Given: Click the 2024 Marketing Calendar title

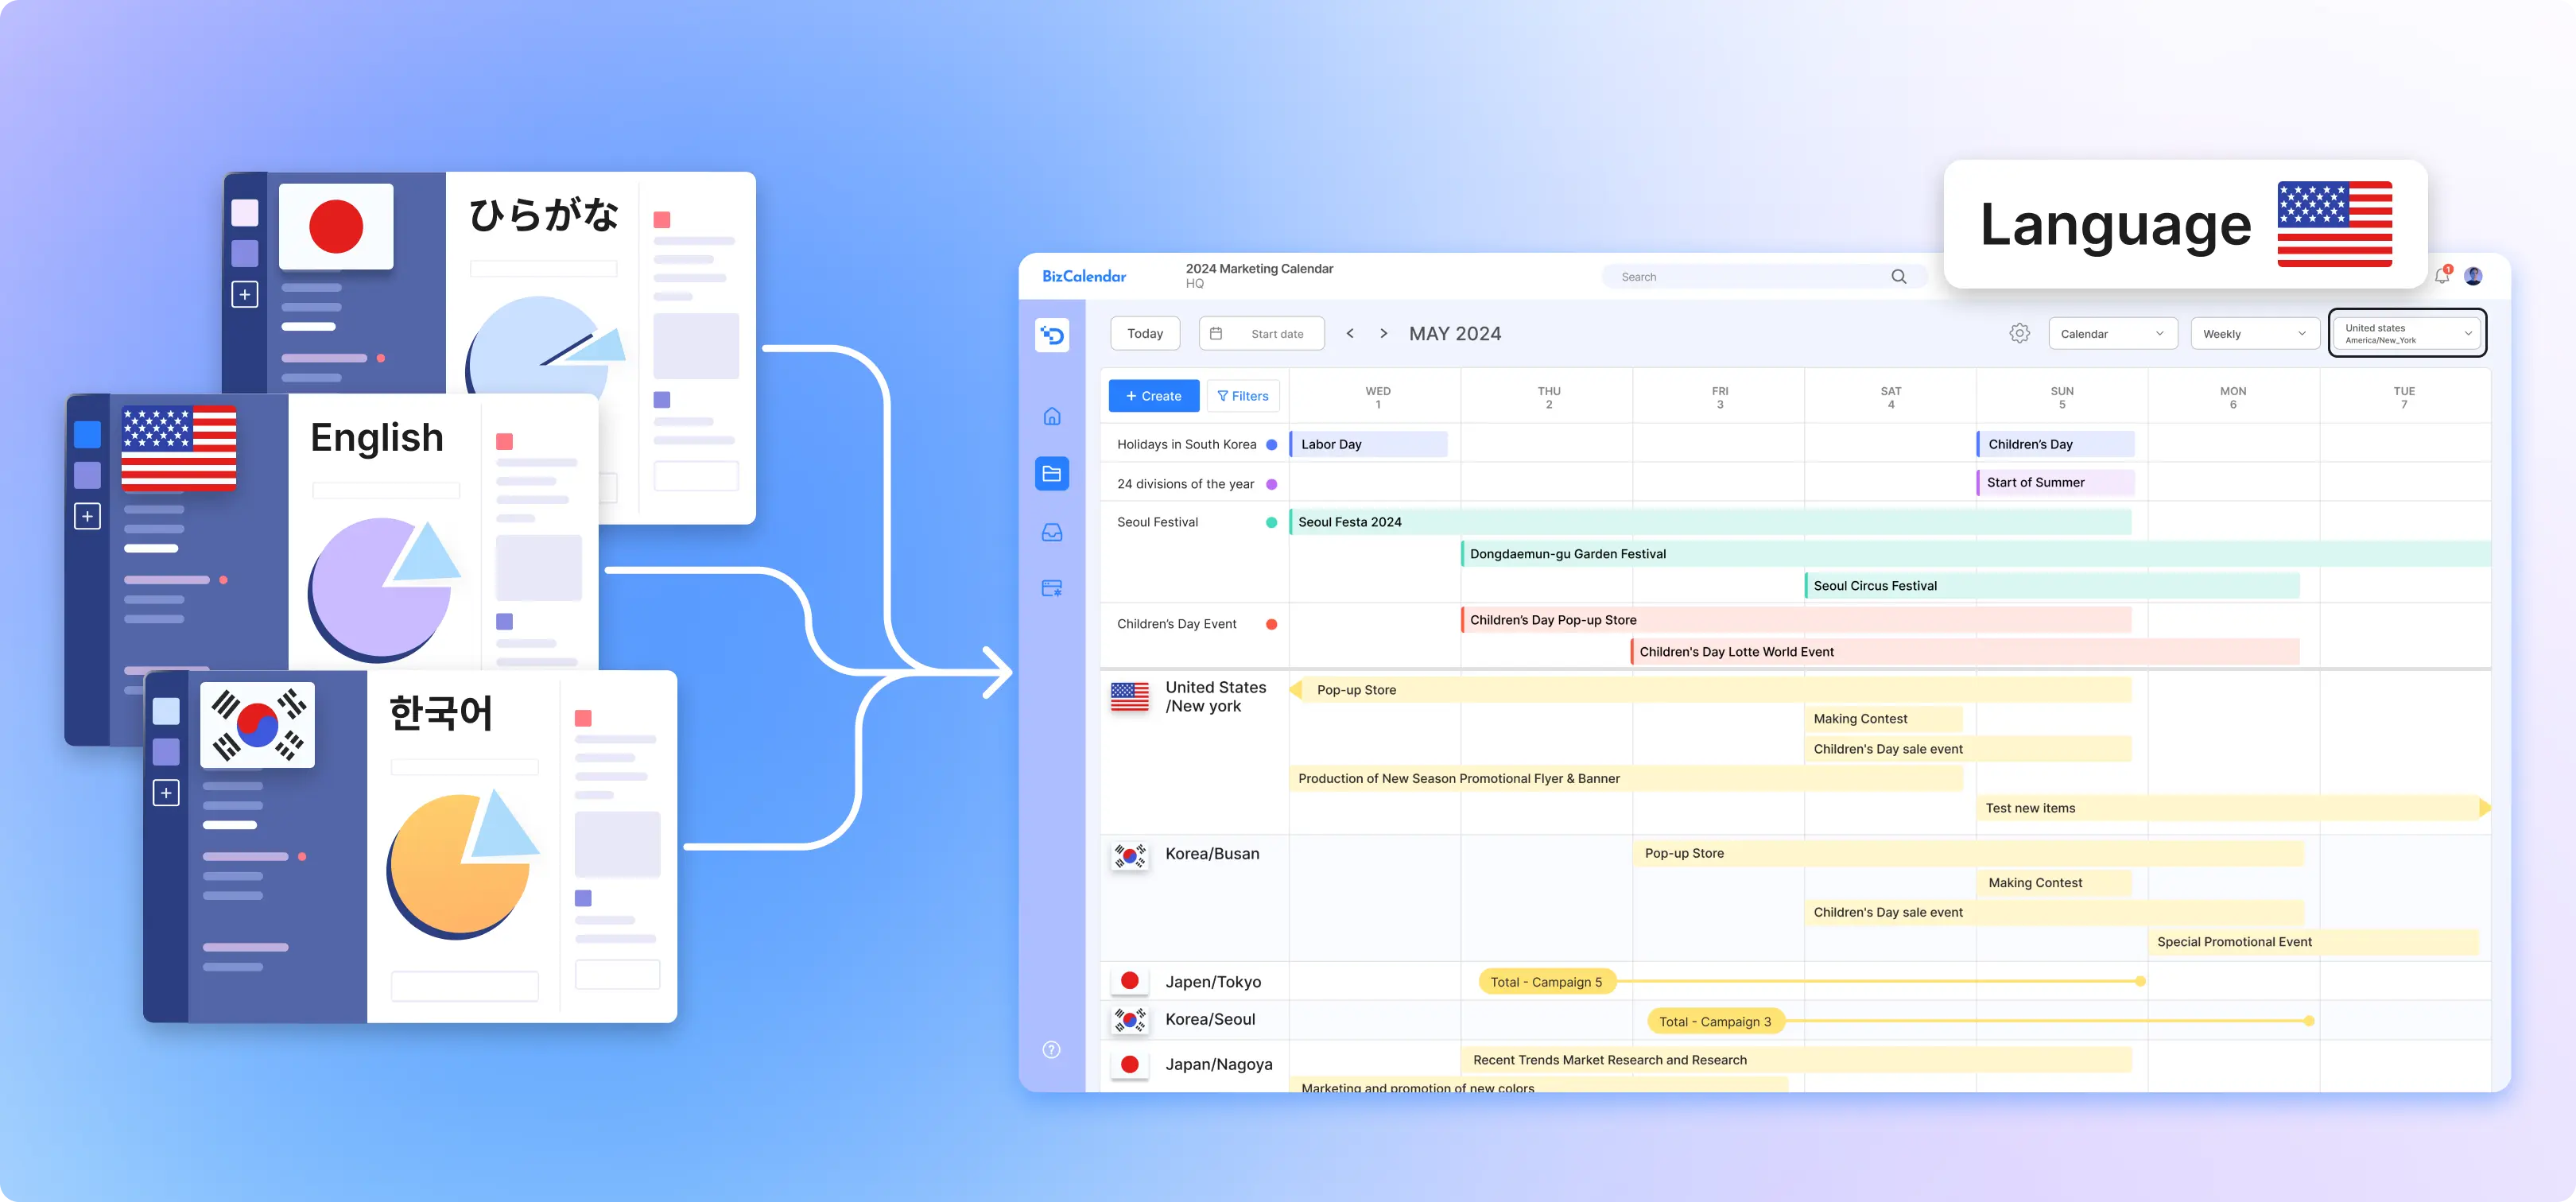Looking at the screenshot, I should (x=1259, y=268).
